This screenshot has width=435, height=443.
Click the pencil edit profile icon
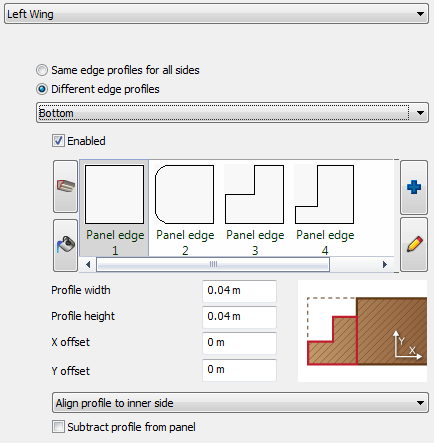[414, 244]
